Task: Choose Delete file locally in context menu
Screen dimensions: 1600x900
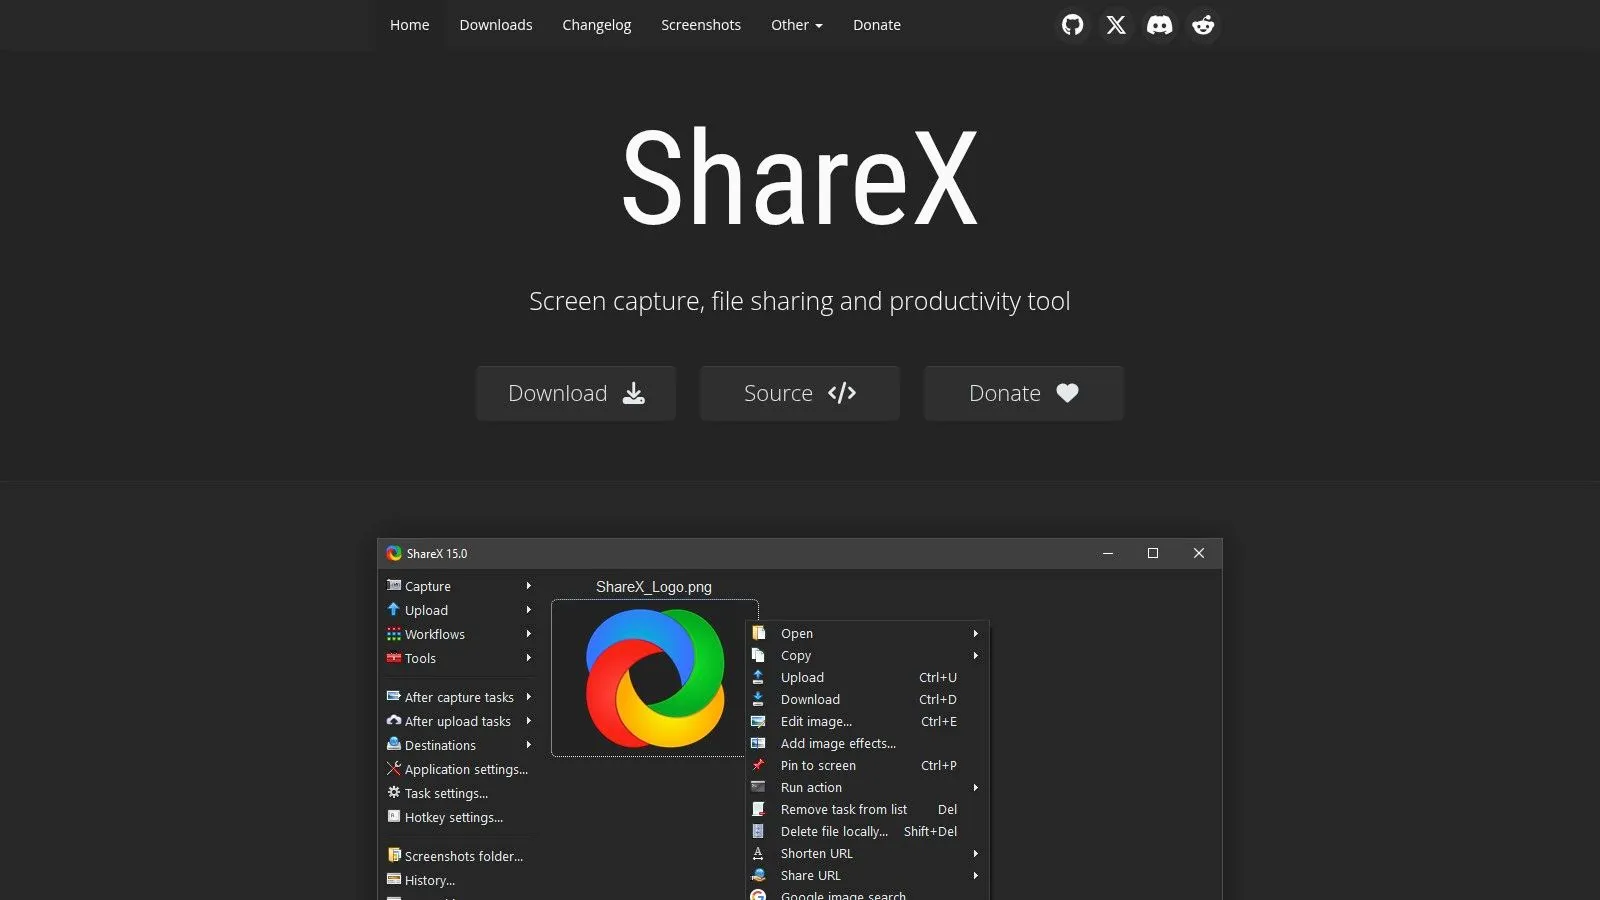Action: pos(834,831)
